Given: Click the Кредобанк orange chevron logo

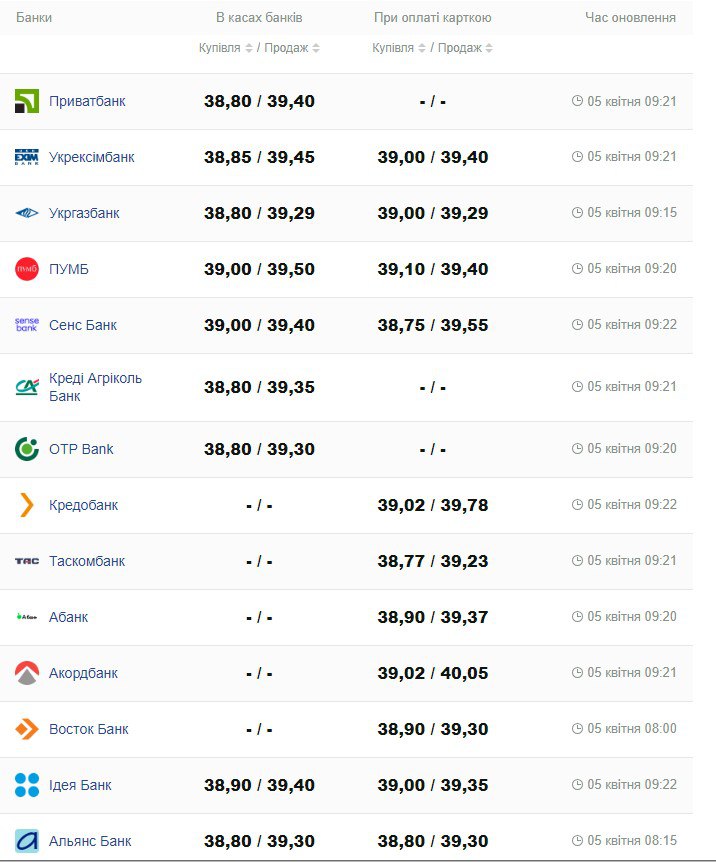Looking at the screenshot, I should 27,505.
